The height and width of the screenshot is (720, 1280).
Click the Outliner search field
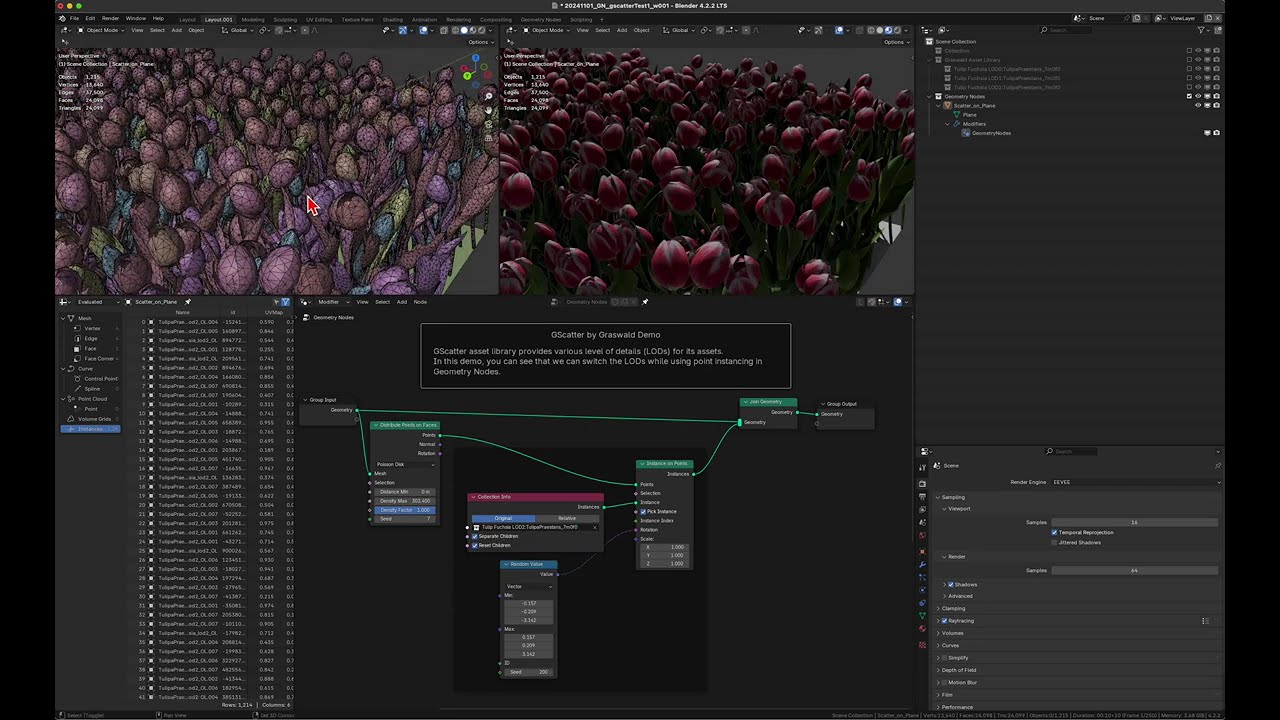[x=1066, y=30]
